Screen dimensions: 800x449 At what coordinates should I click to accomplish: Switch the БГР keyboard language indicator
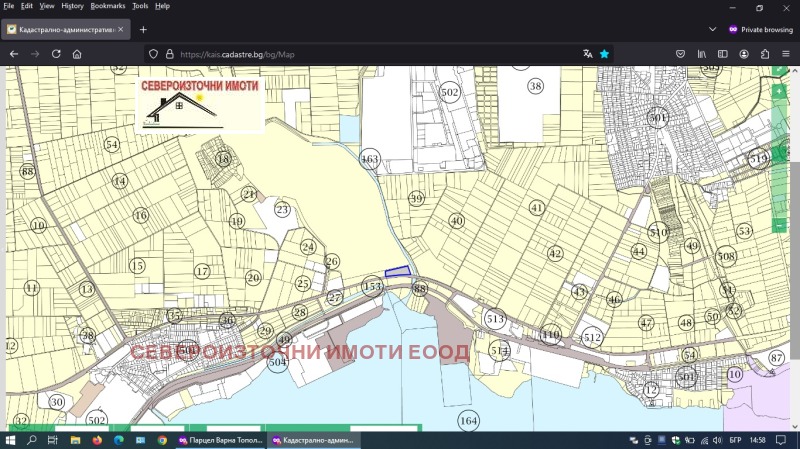point(735,440)
